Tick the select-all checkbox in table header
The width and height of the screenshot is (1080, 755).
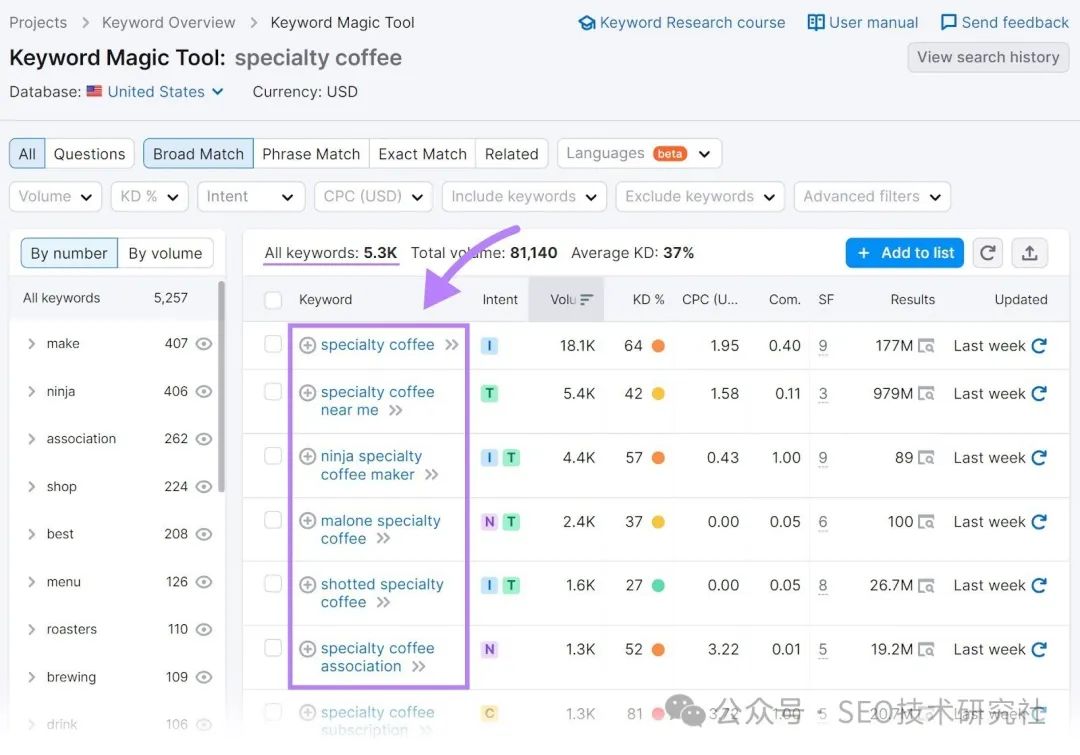point(273,299)
